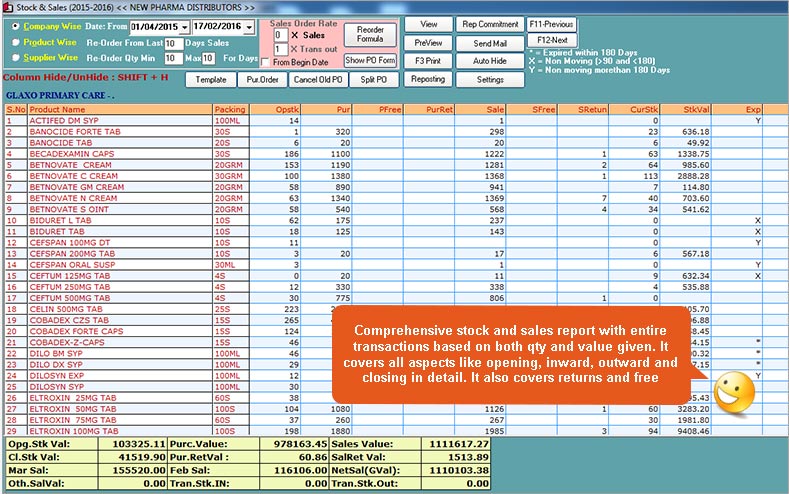Click the Trans out multiplier field showing 1
Viewport: 789px width, 494px height.
tap(280, 49)
